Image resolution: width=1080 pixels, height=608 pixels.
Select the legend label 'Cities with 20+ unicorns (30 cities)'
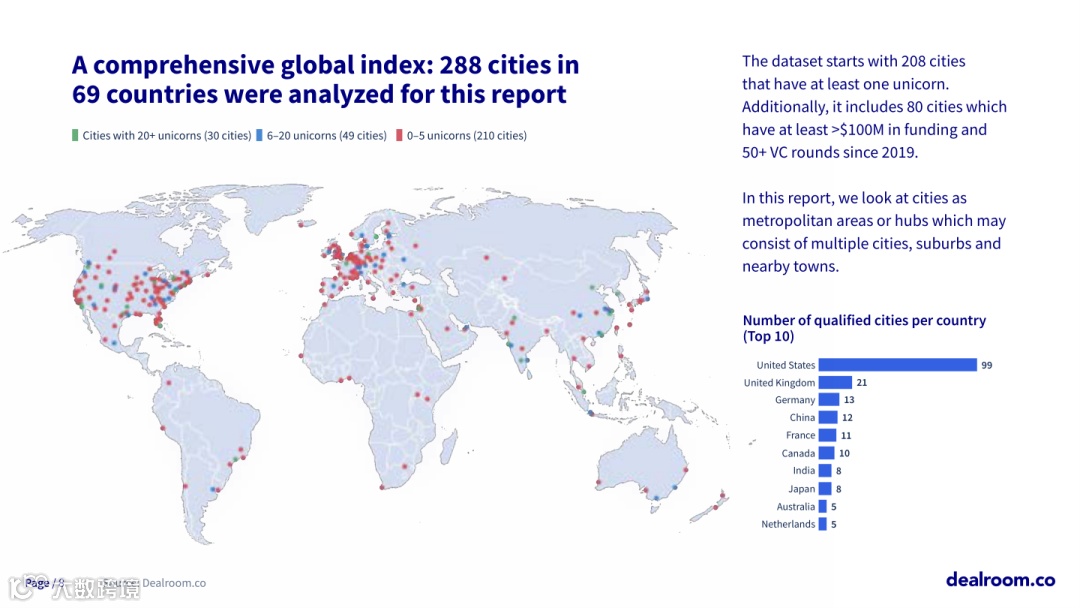click(167, 136)
